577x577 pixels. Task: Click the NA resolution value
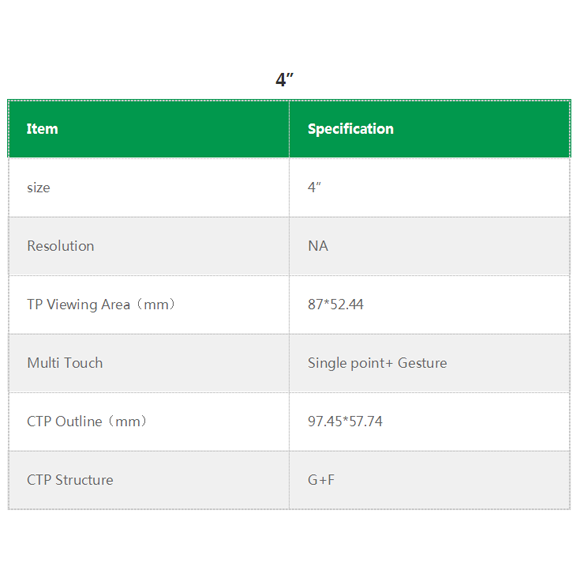[318, 246]
